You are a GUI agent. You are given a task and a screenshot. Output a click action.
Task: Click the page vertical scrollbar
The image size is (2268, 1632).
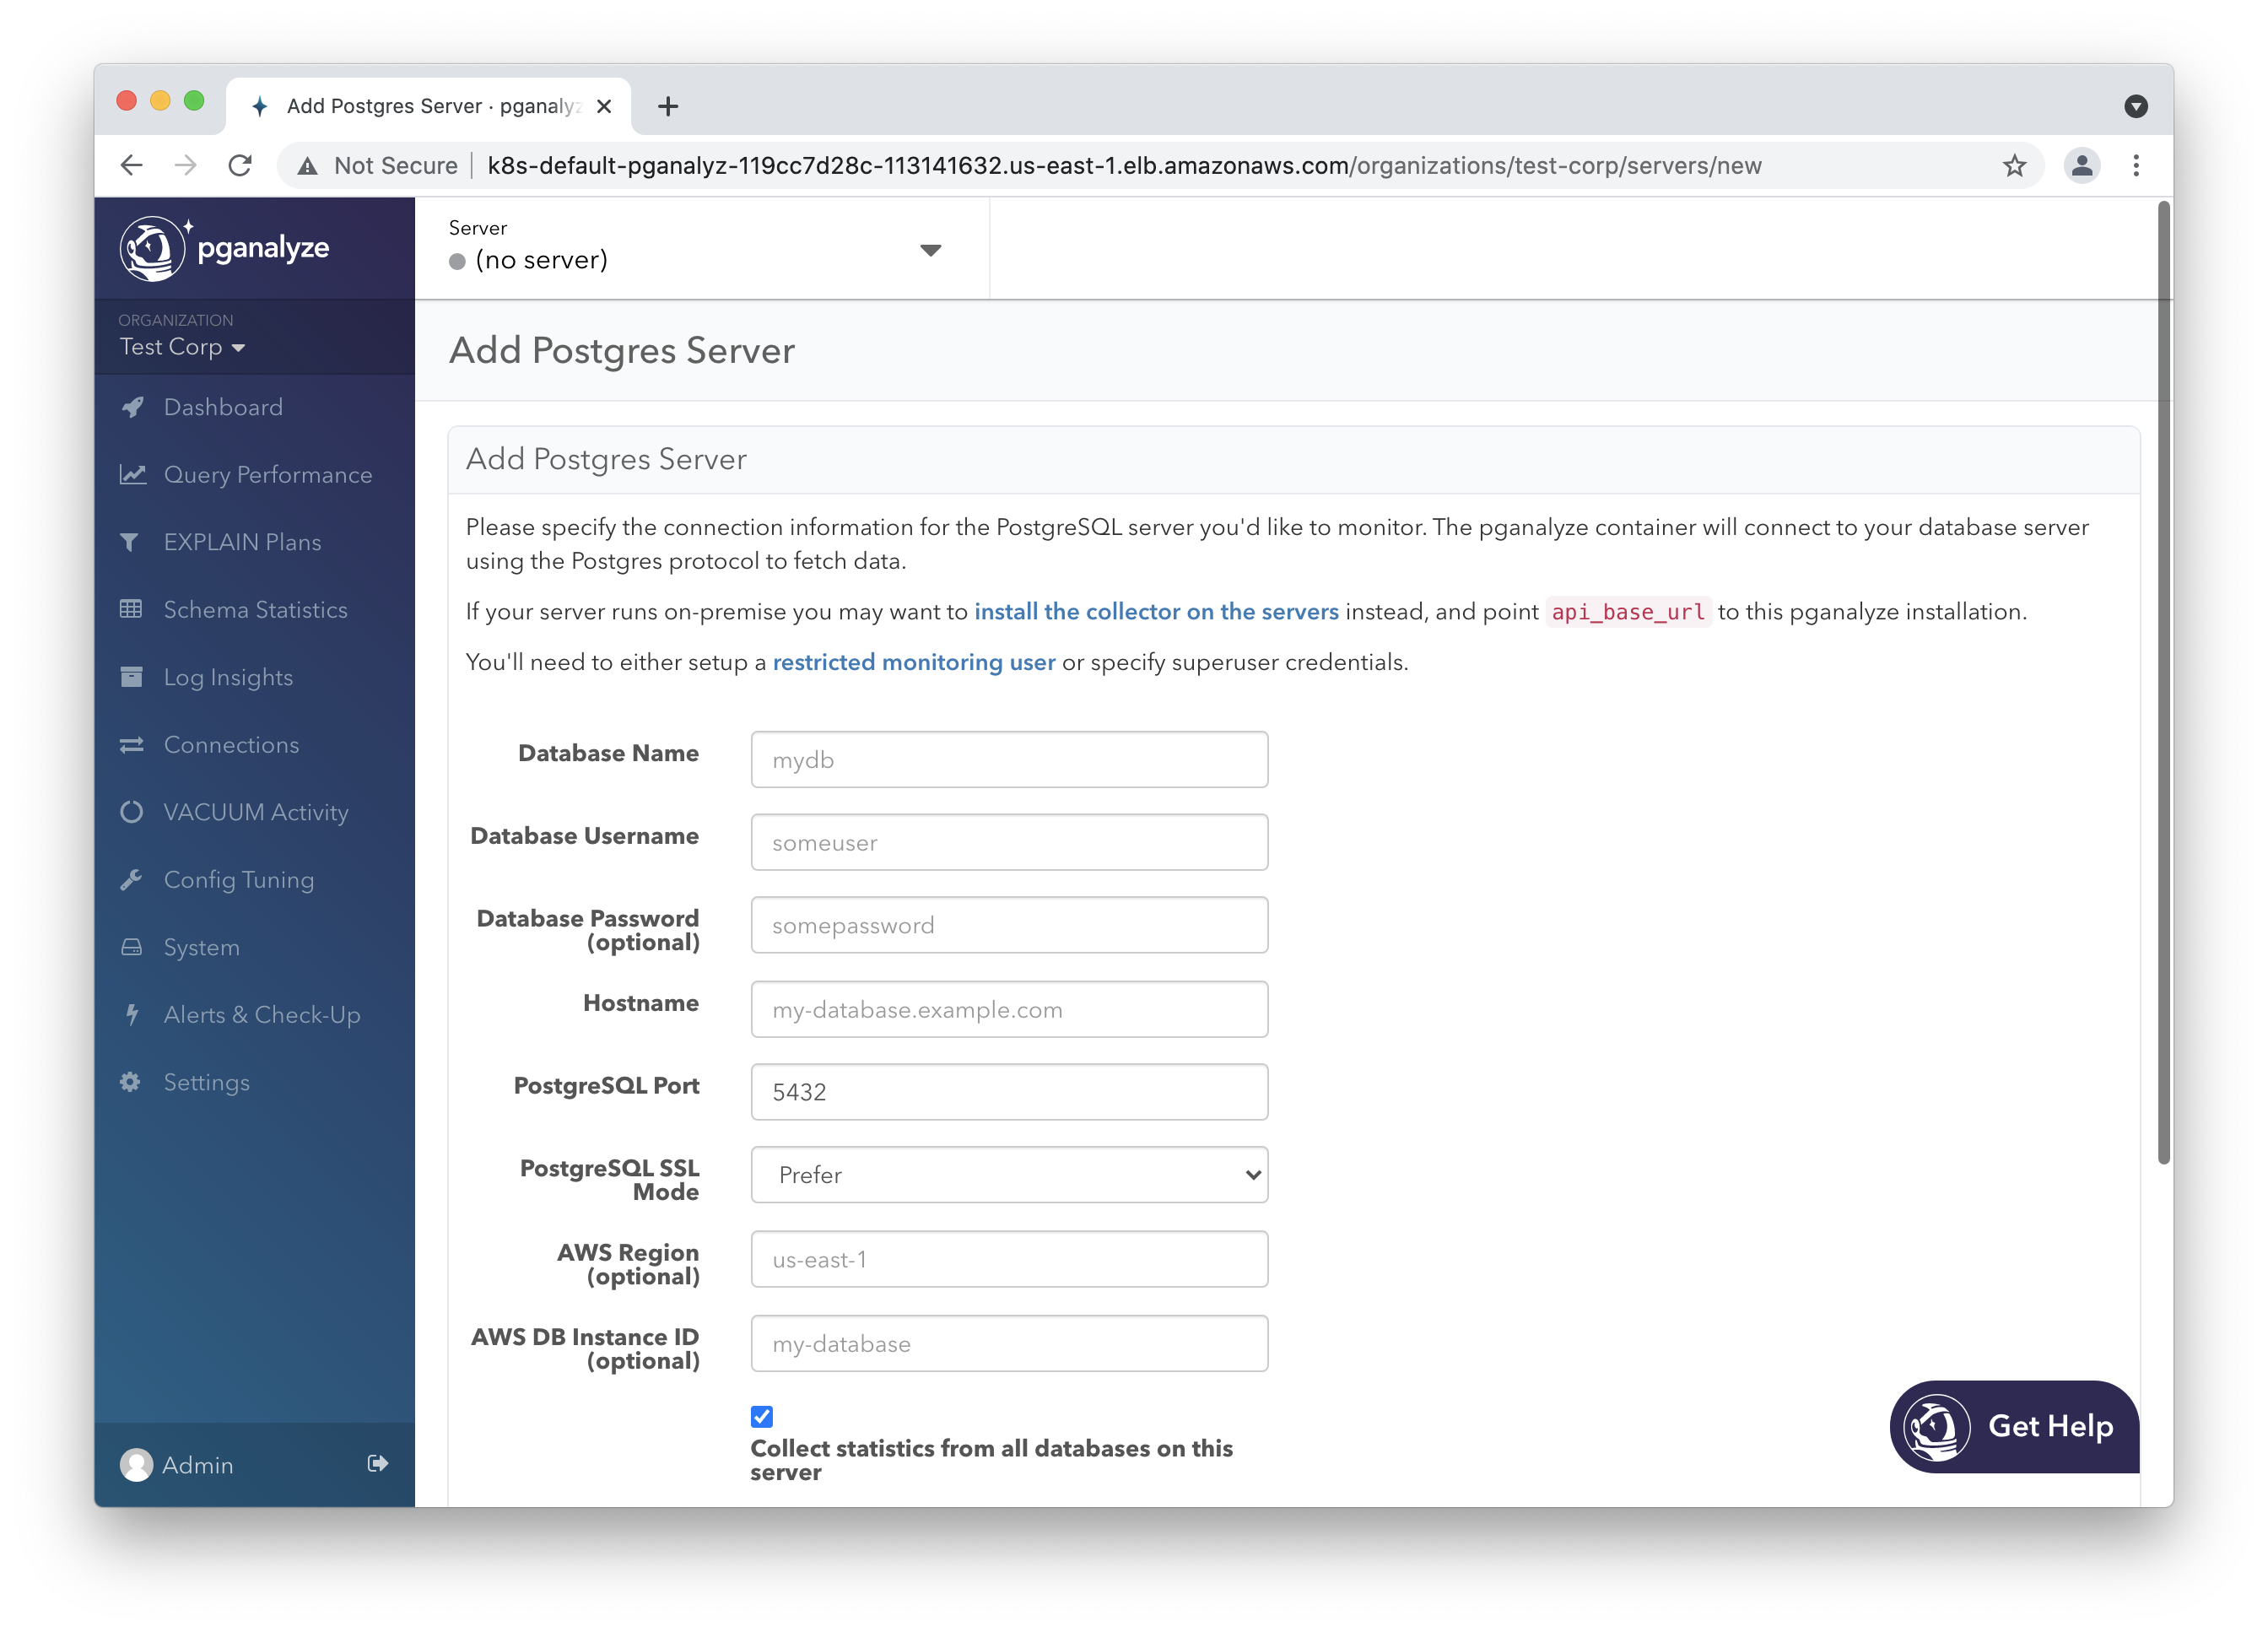(2164, 682)
